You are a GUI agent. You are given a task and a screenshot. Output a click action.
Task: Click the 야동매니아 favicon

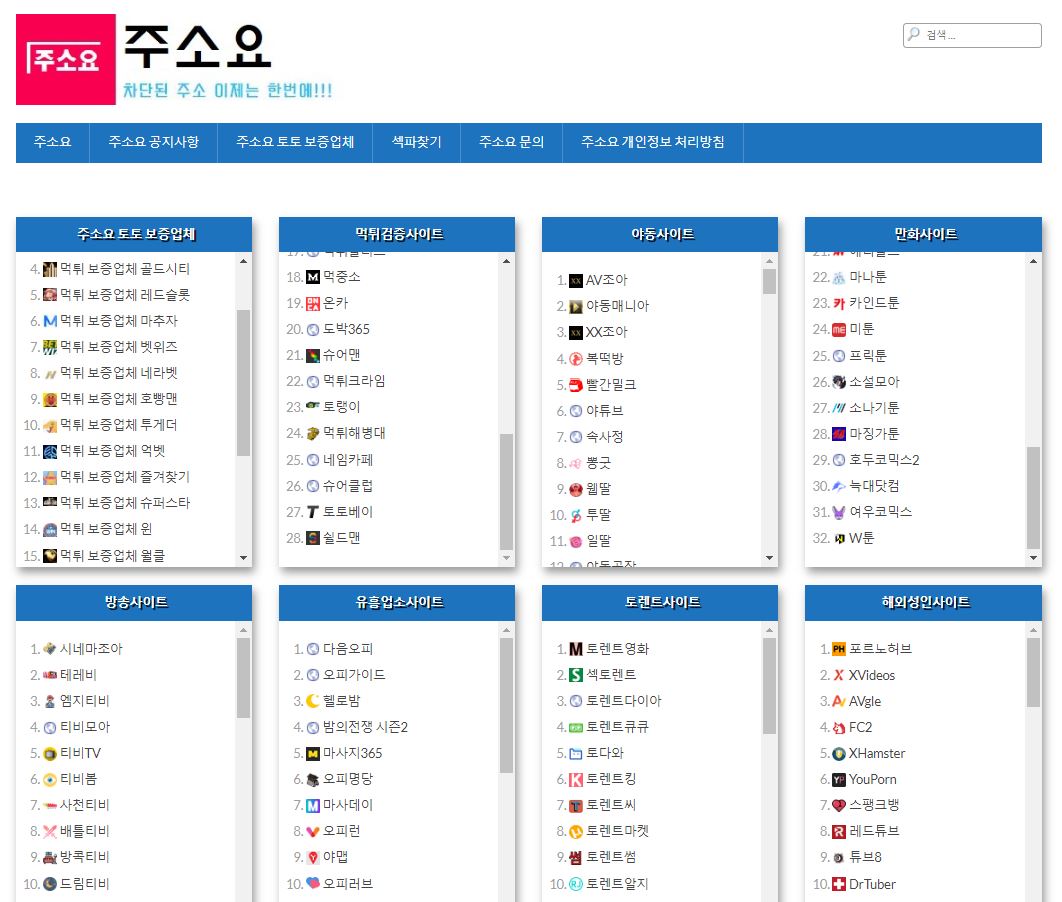[x=576, y=307]
